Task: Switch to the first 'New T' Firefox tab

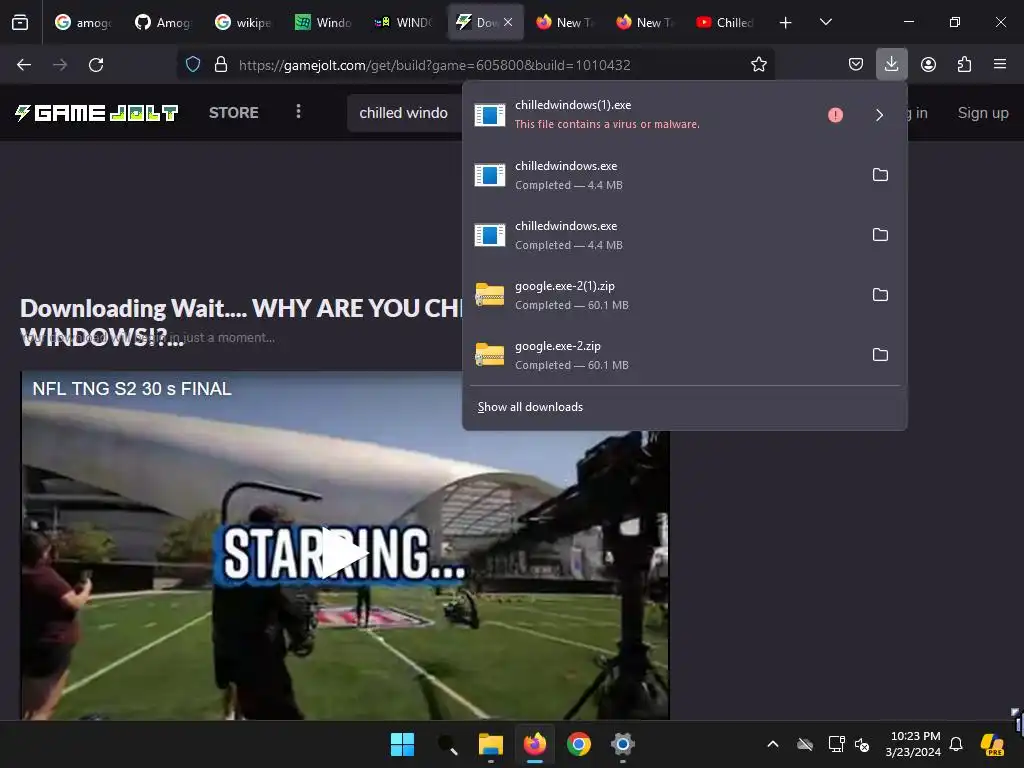Action: 565,23
